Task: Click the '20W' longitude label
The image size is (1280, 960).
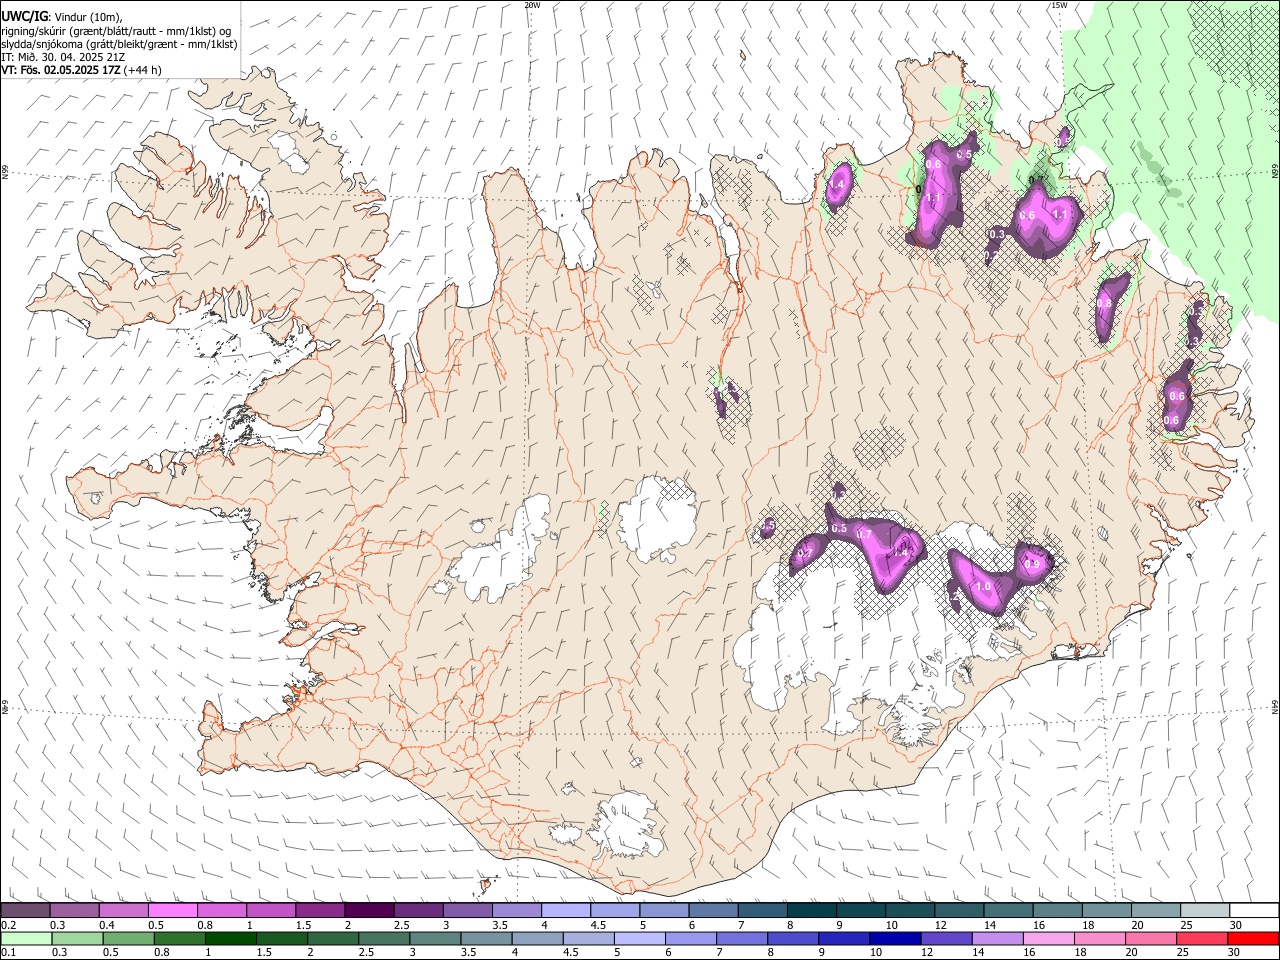Action: click(532, 5)
